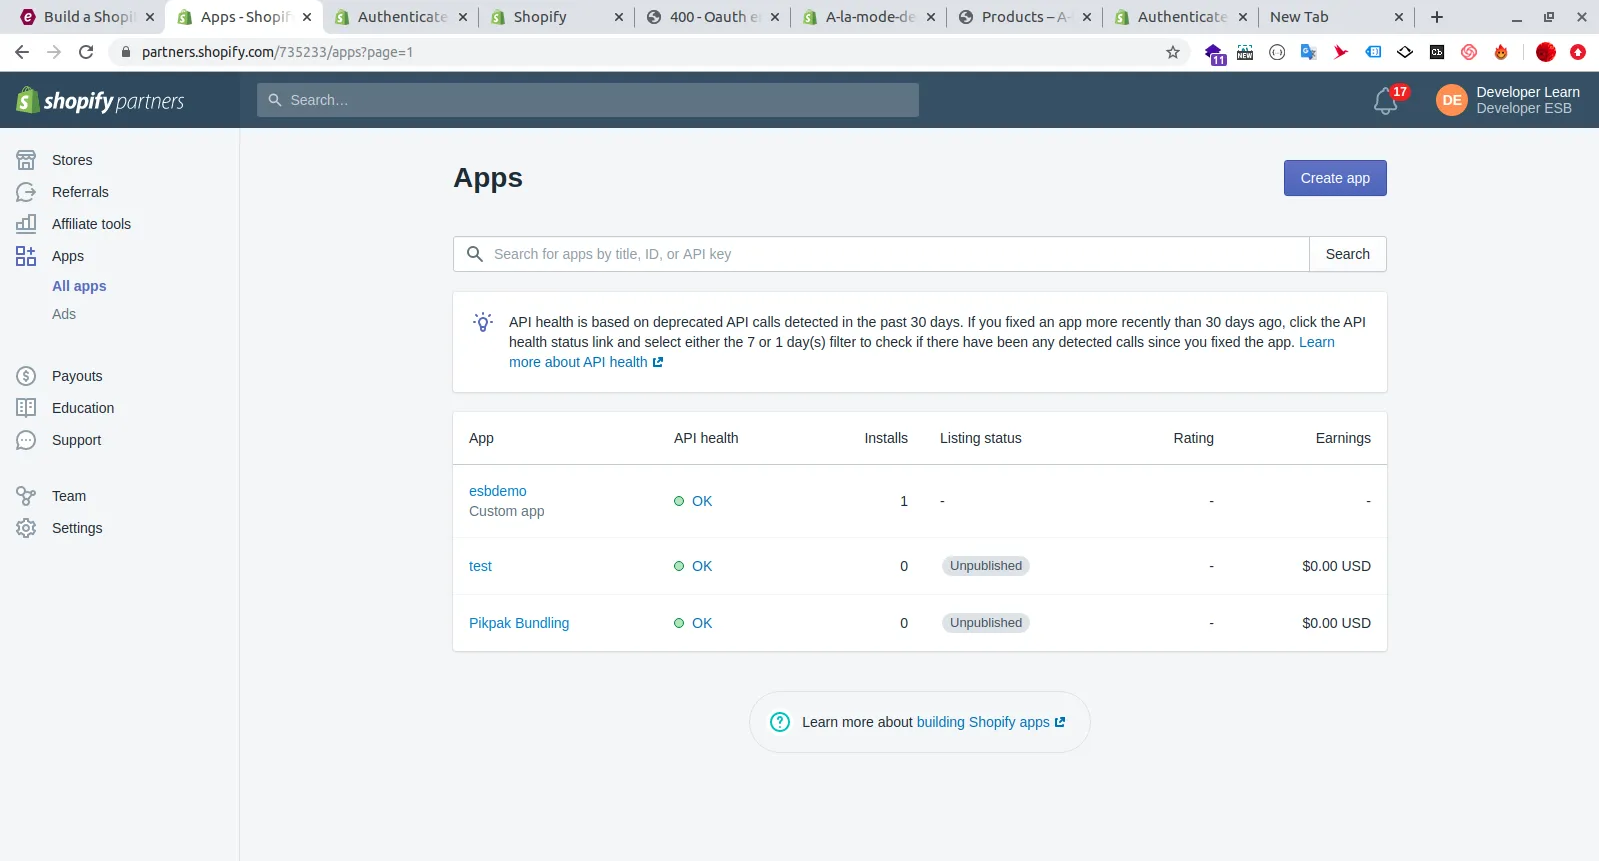Open the test app link
The width and height of the screenshot is (1599, 861).
480,566
